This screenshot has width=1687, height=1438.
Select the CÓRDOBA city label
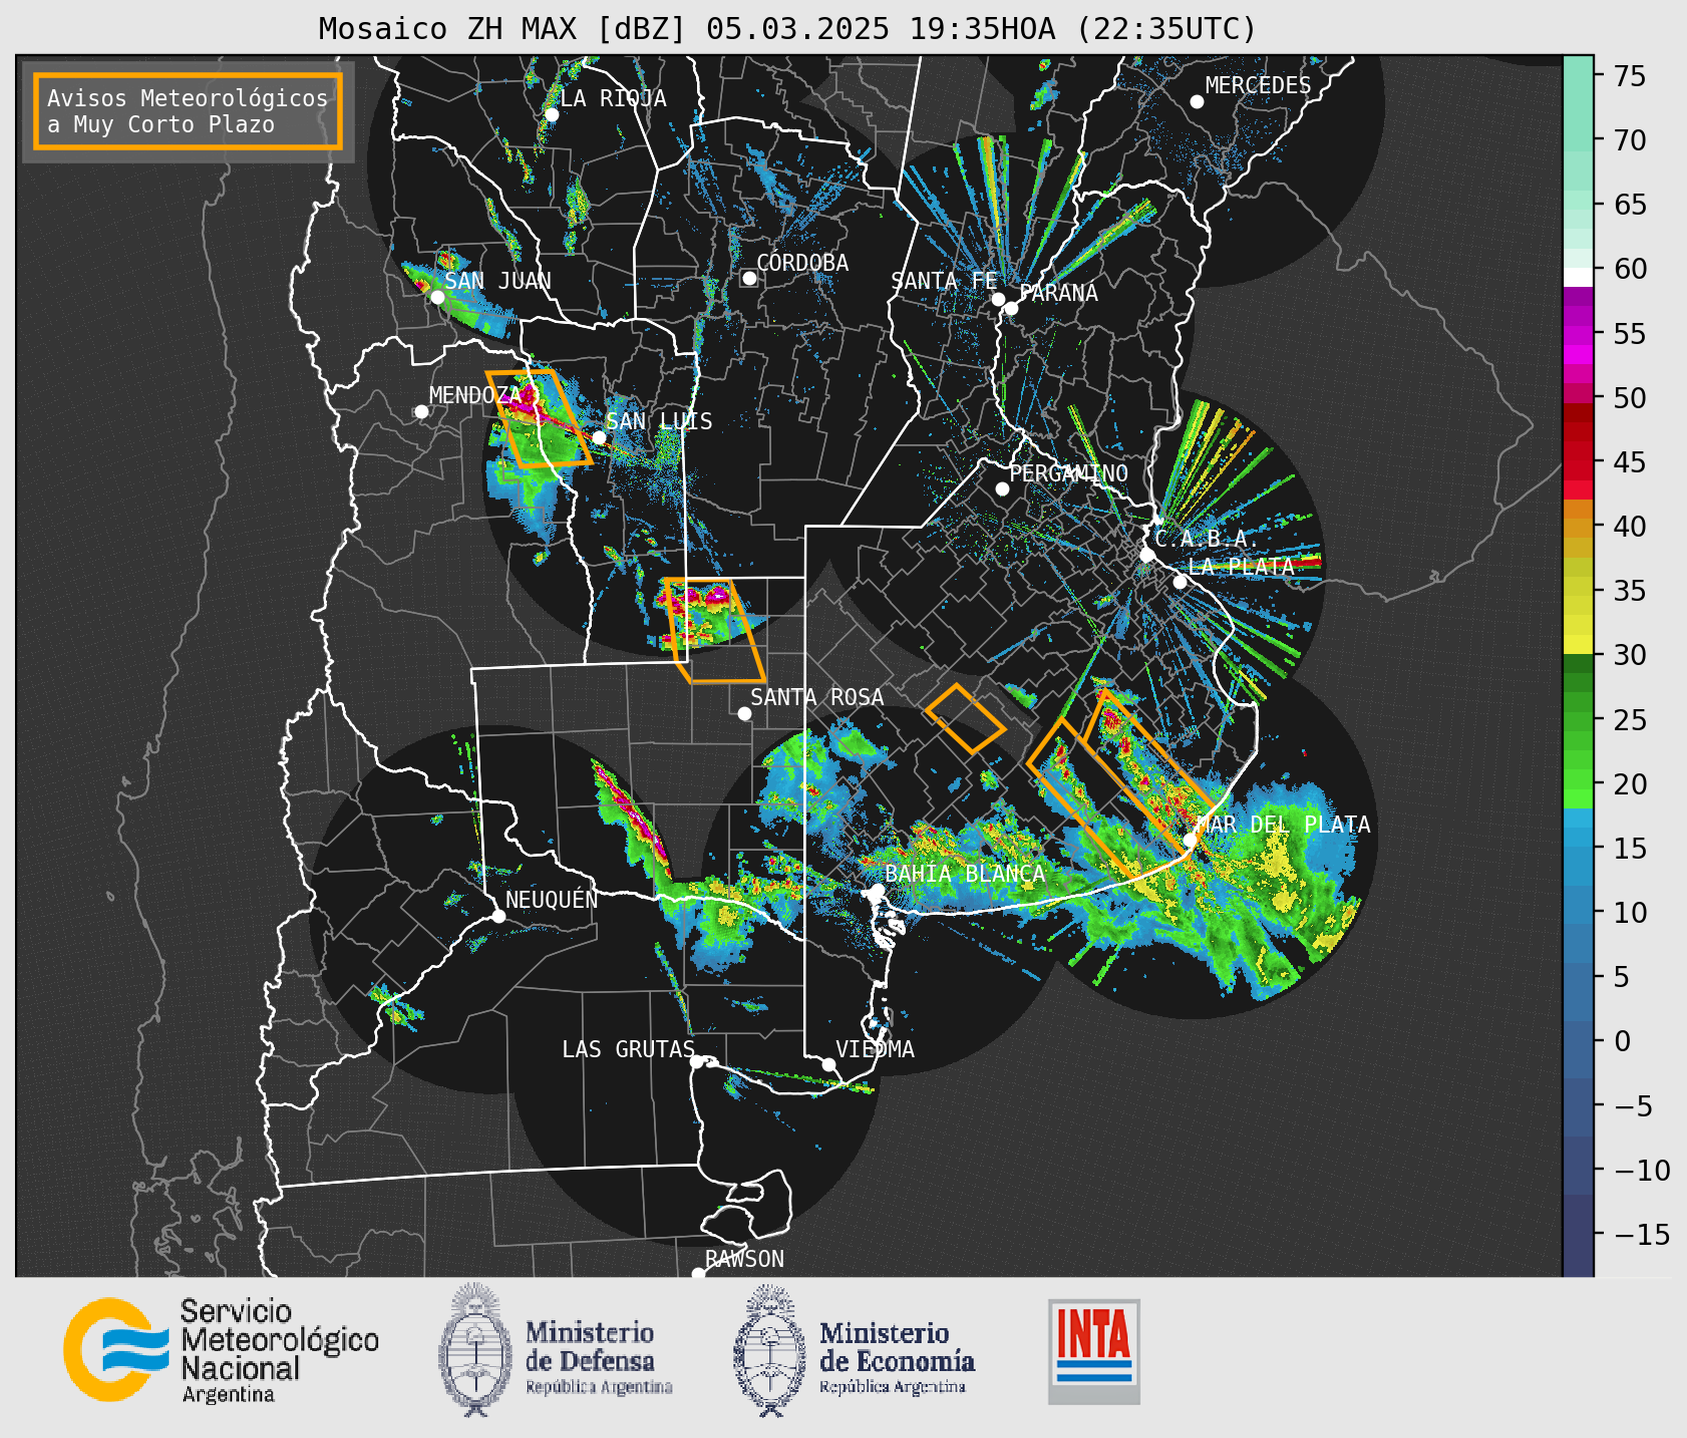click(x=802, y=262)
